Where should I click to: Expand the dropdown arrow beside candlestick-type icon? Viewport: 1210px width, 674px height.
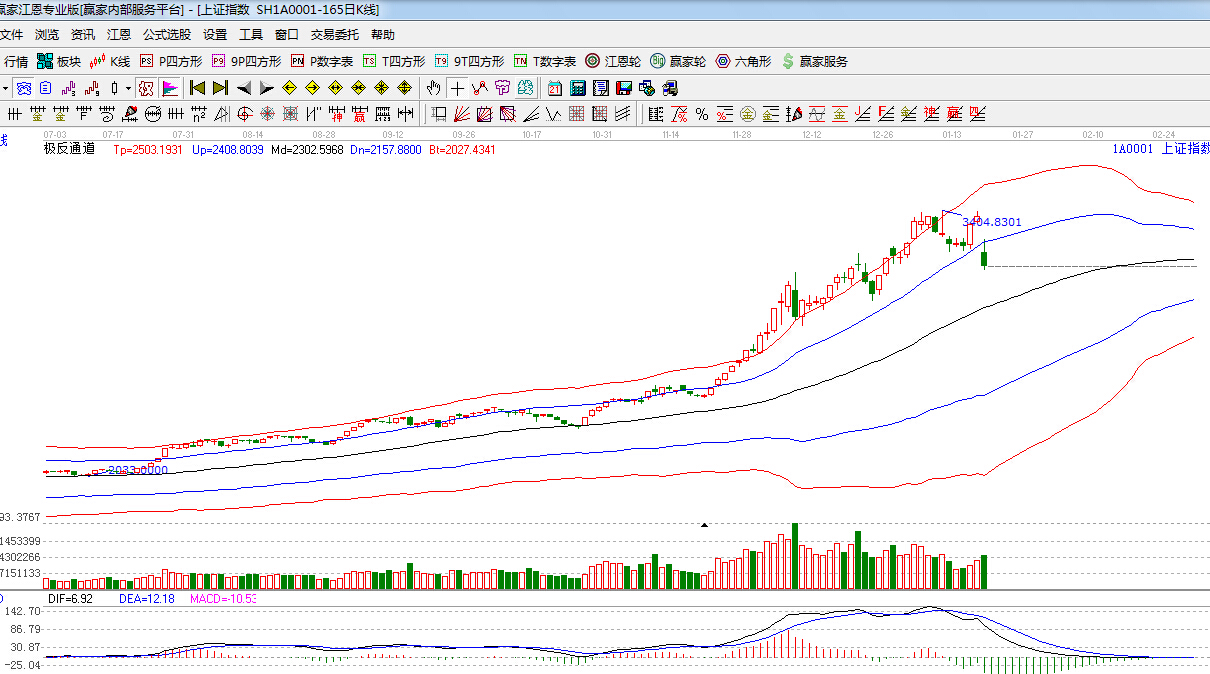click(128, 88)
